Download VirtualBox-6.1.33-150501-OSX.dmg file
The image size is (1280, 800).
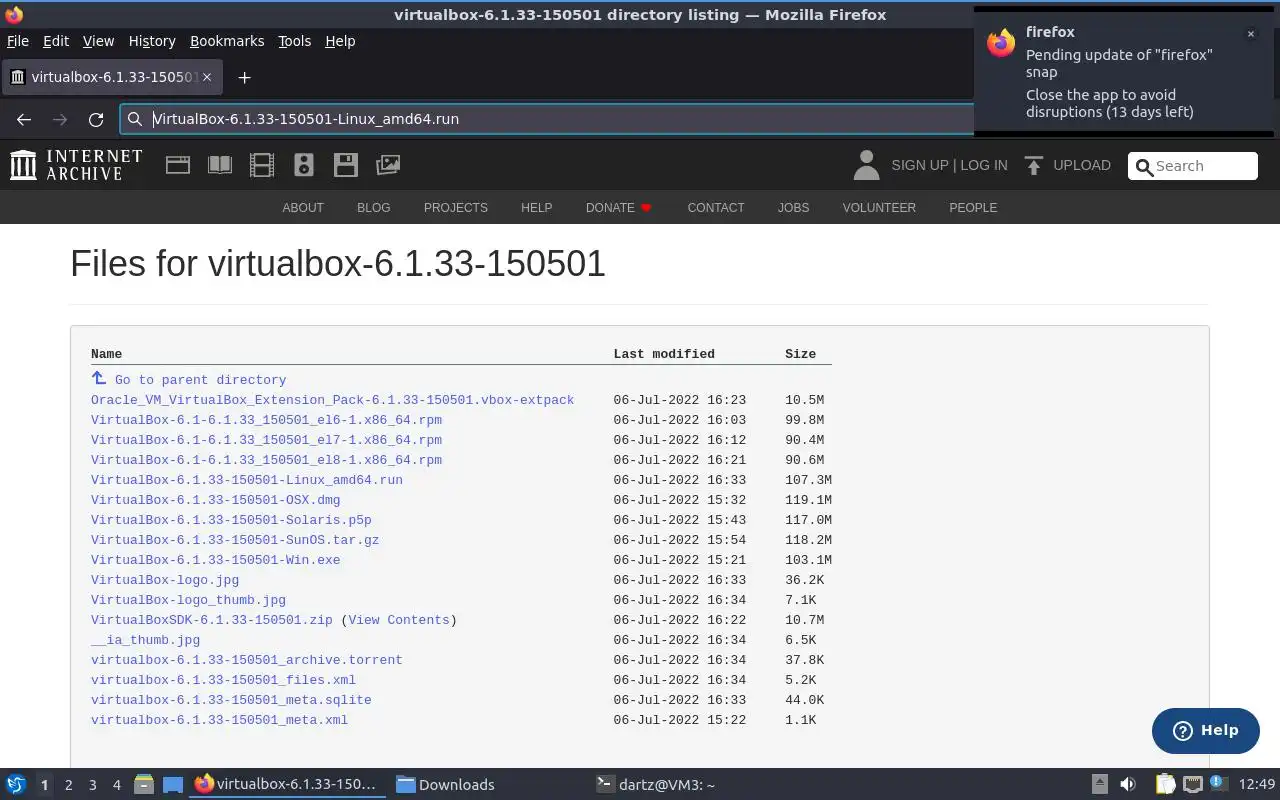[x=215, y=500]
